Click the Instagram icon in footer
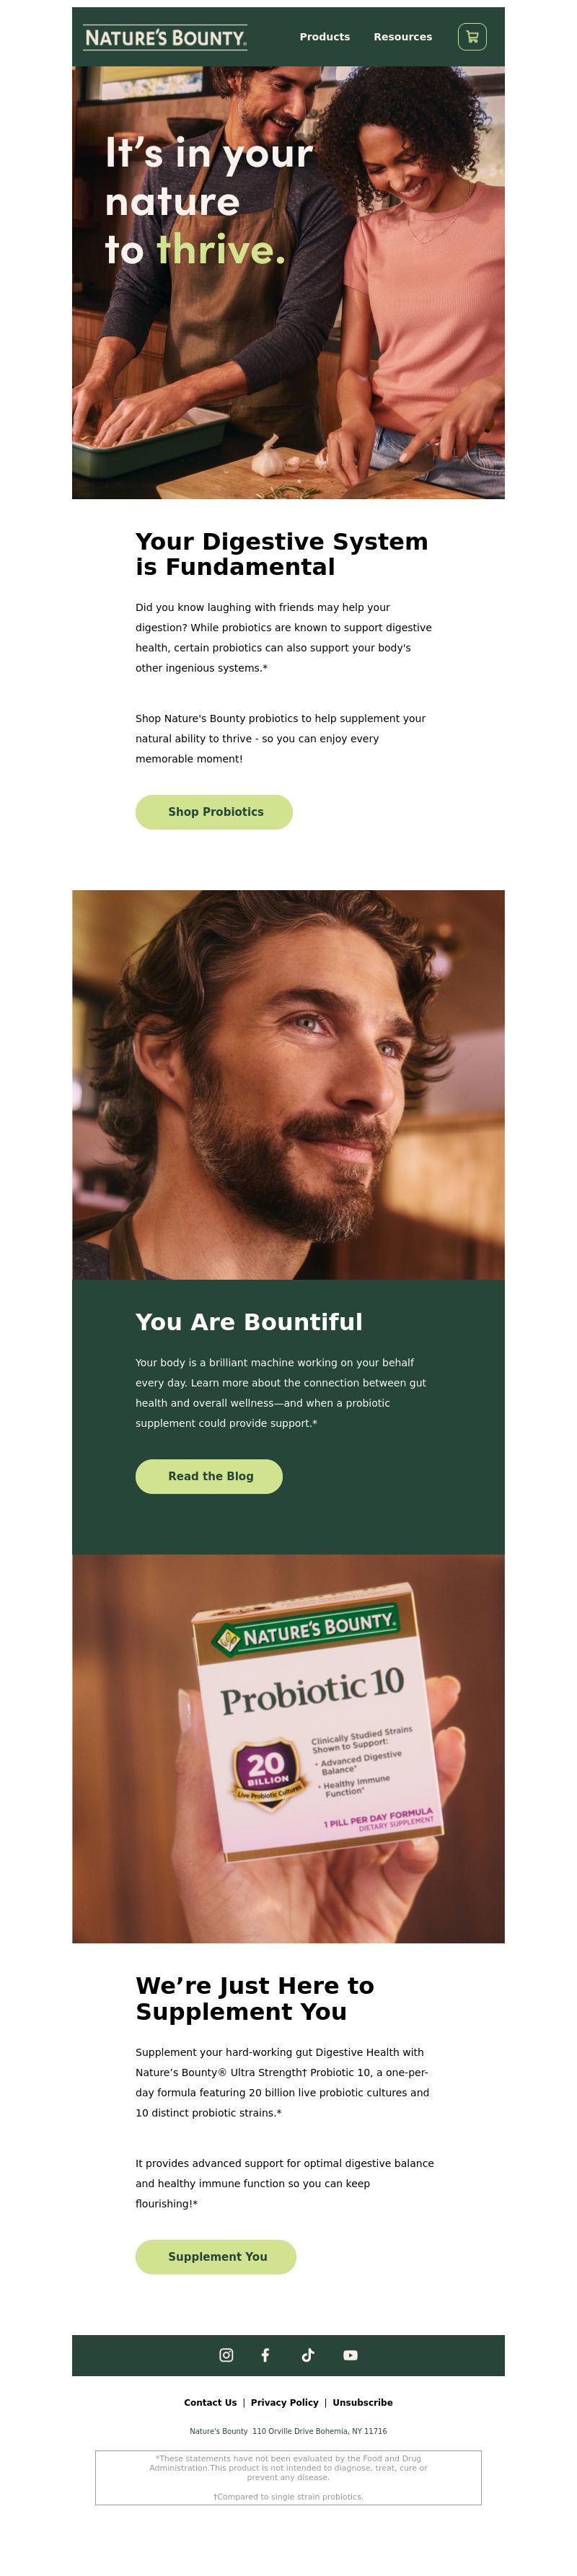577x2576 pixels. click(x=226, y=2355)
